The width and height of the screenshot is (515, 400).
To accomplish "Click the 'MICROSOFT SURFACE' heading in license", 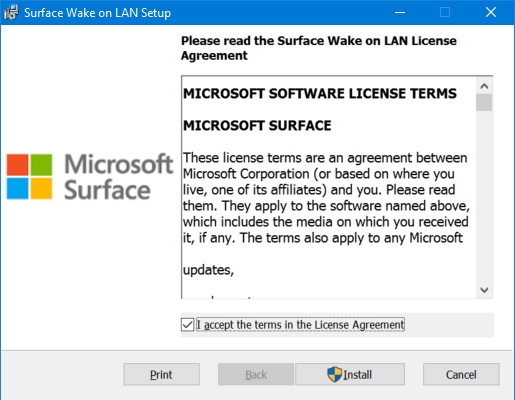I will [257, 126].
